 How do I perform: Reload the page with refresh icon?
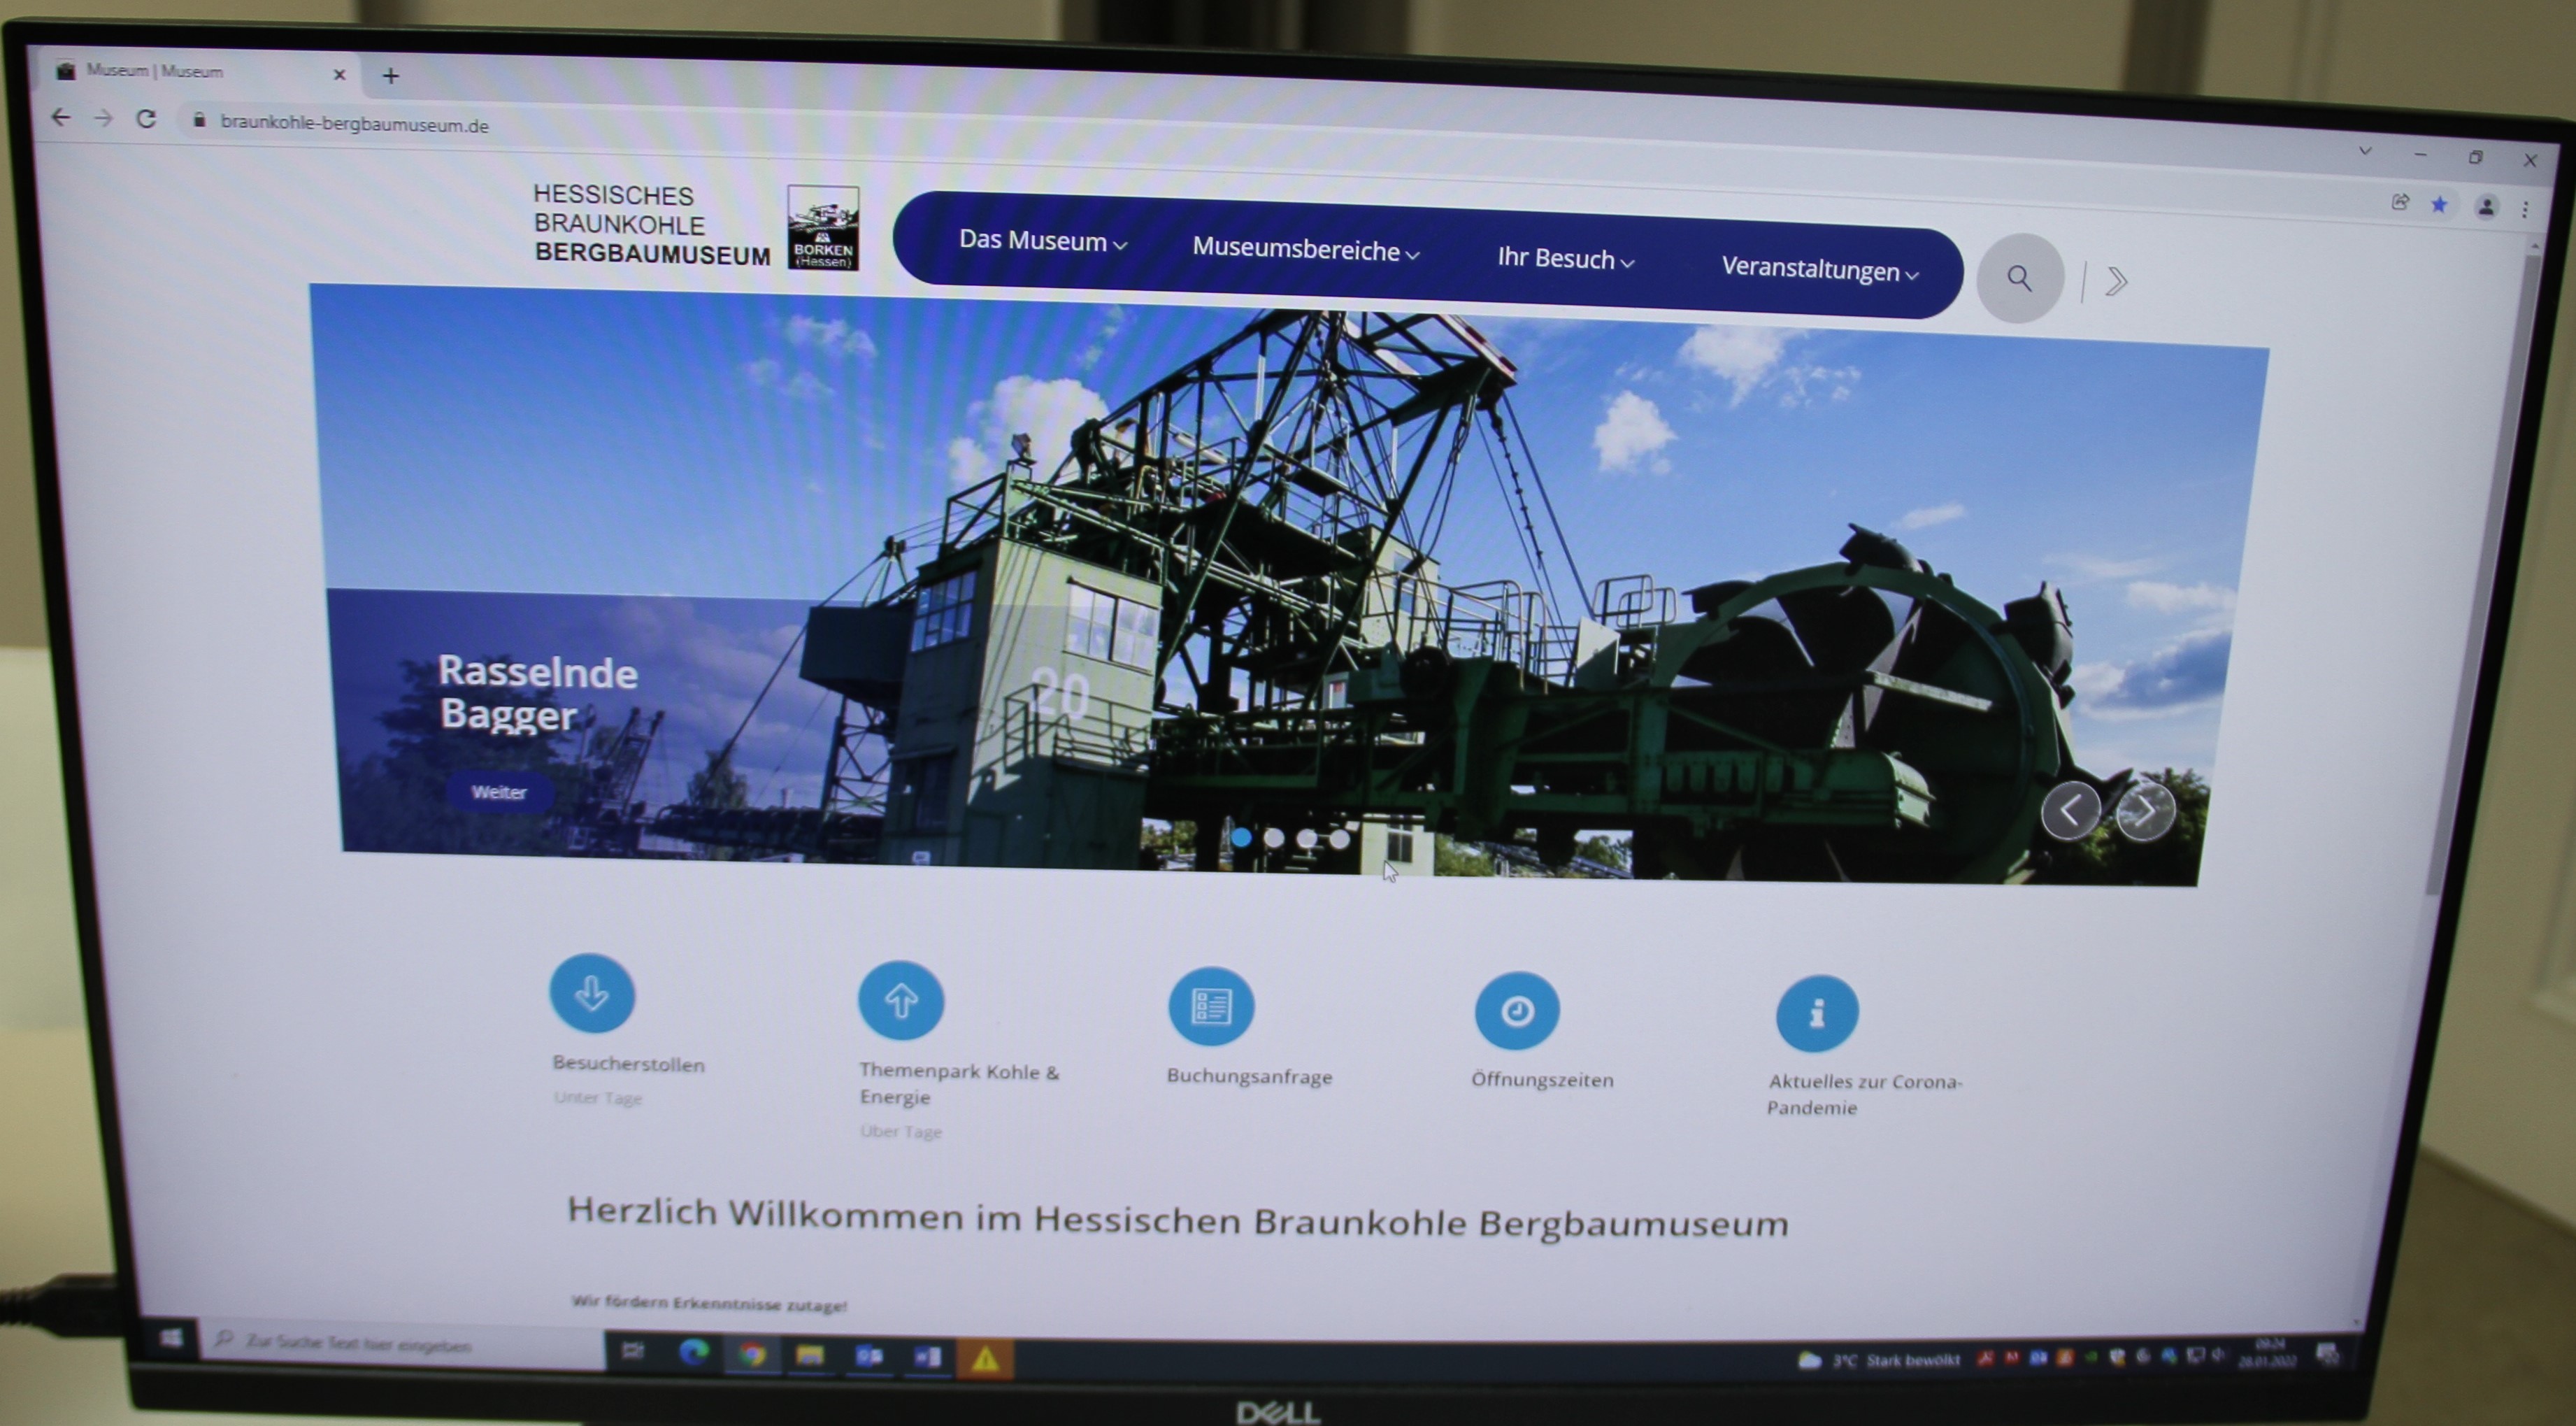click(x=146, y=119)
